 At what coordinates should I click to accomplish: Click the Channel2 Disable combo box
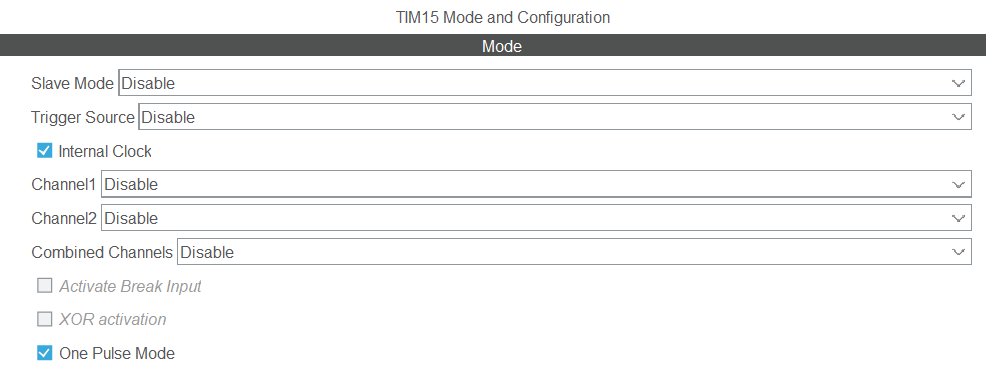(536, 218)
